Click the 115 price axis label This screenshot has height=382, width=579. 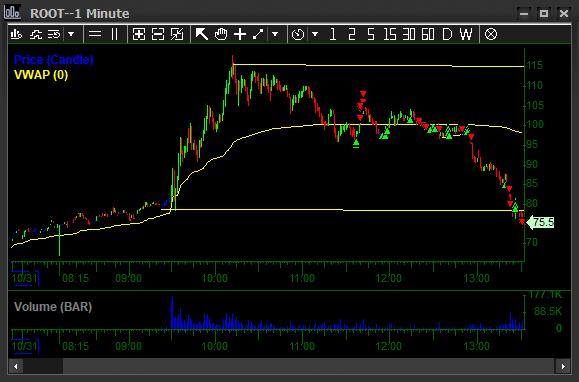pyautogui.click(x=535, y=66)
